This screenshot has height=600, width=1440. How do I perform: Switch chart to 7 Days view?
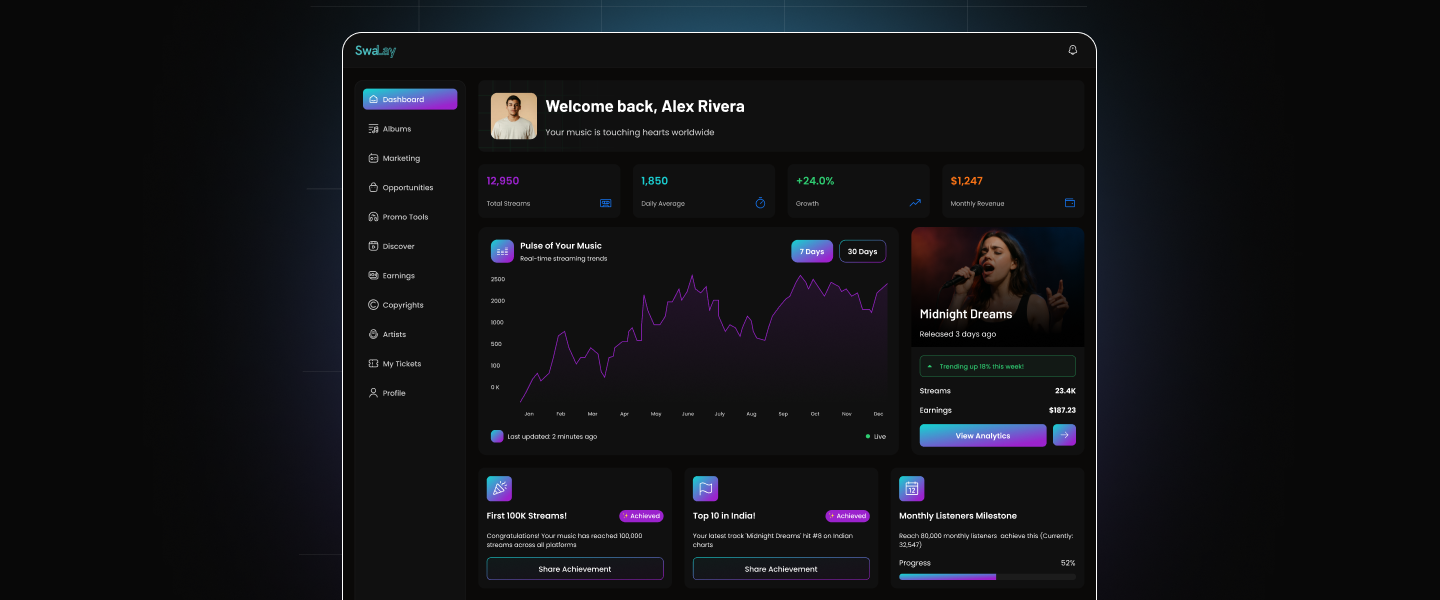pyautogui.click(x=812, y=251)
